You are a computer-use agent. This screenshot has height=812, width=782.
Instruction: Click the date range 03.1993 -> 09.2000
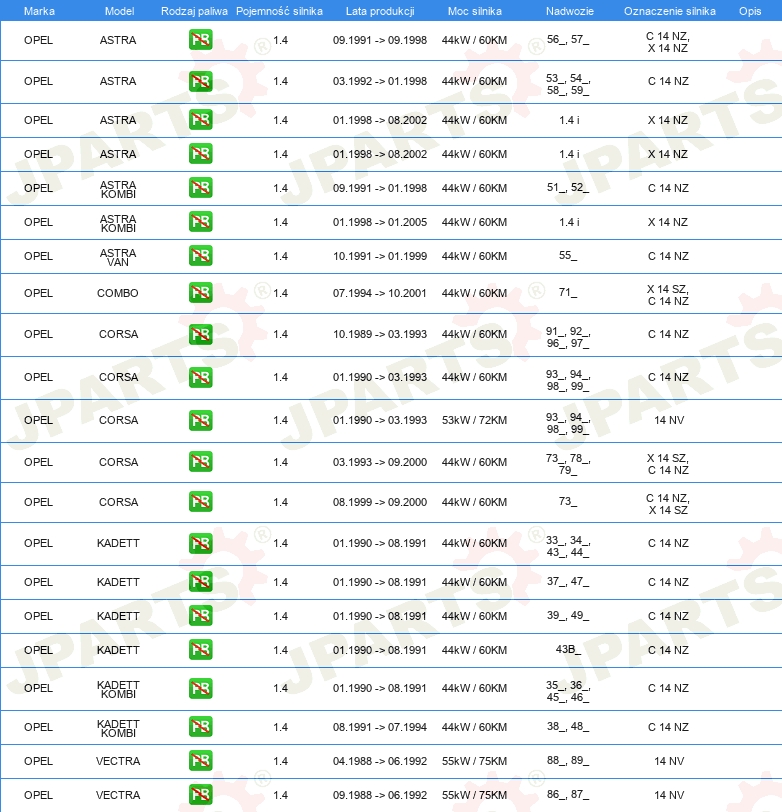point(380,462)
